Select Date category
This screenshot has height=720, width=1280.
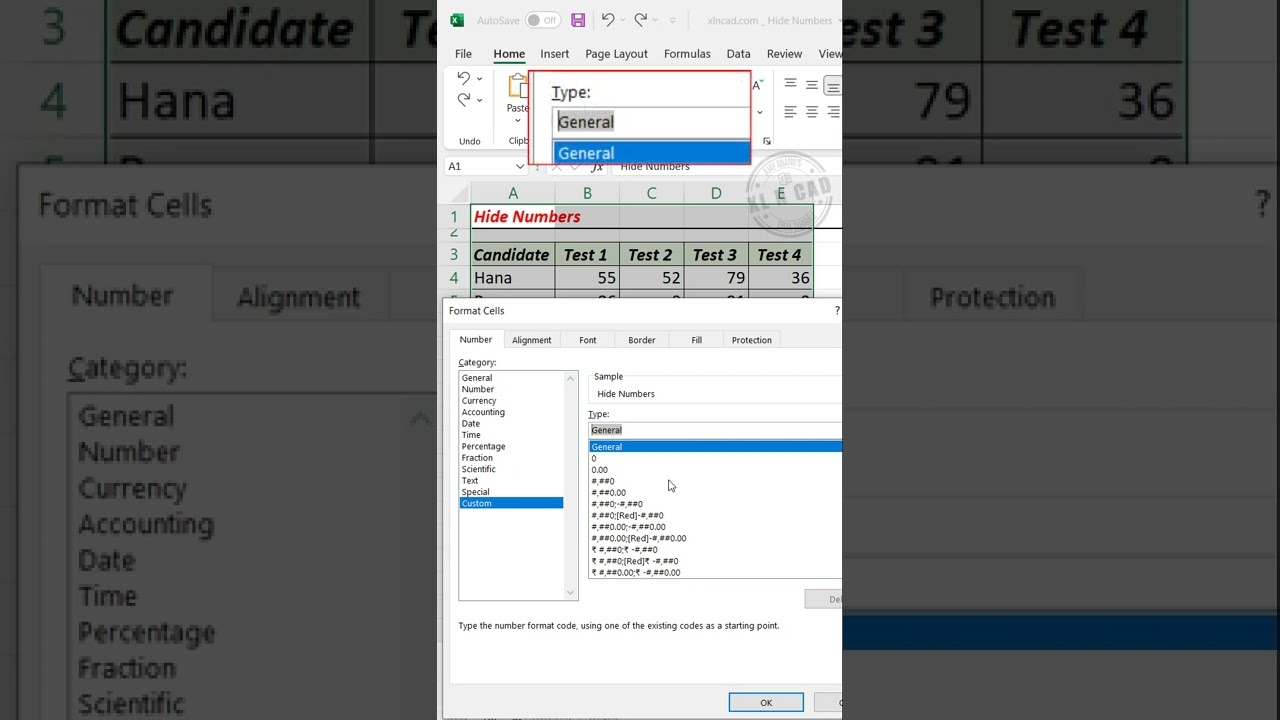tap(511, 424)
